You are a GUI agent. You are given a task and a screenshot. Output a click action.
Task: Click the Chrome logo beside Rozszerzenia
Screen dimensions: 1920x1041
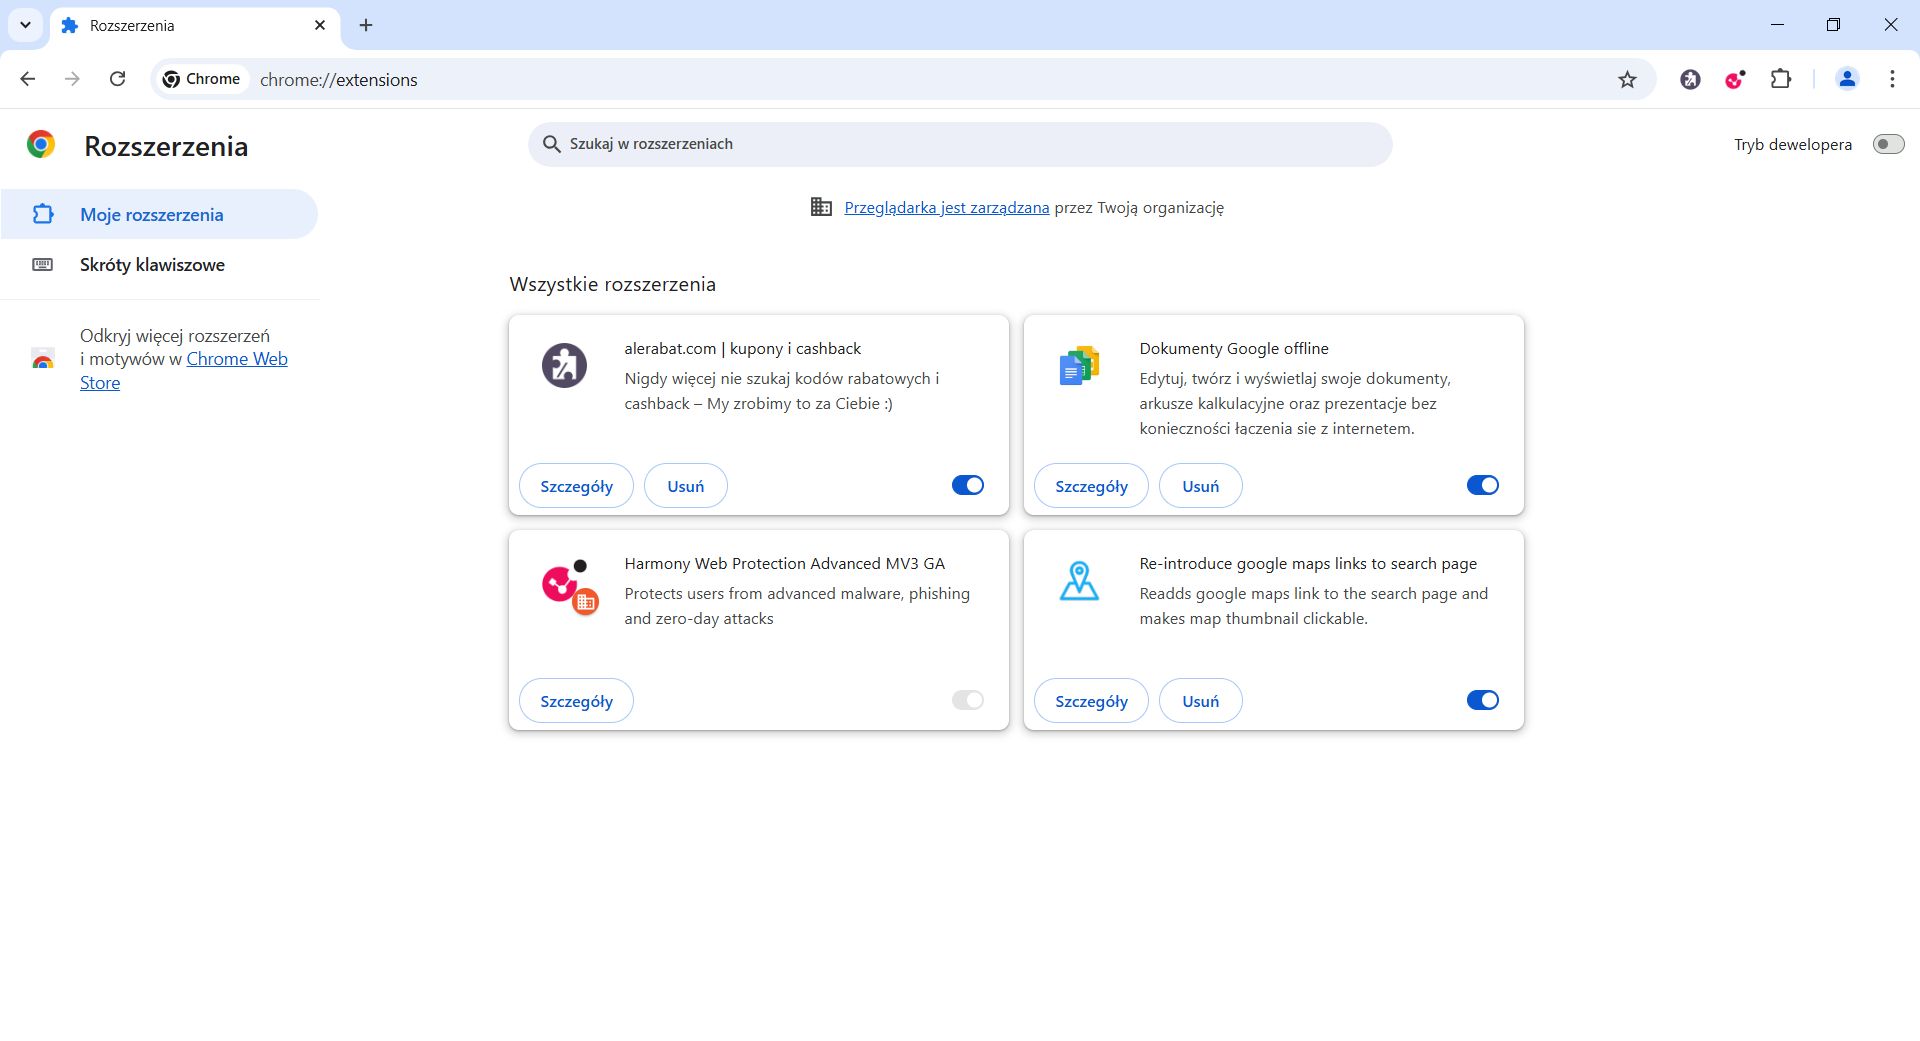tap(41, 145)
